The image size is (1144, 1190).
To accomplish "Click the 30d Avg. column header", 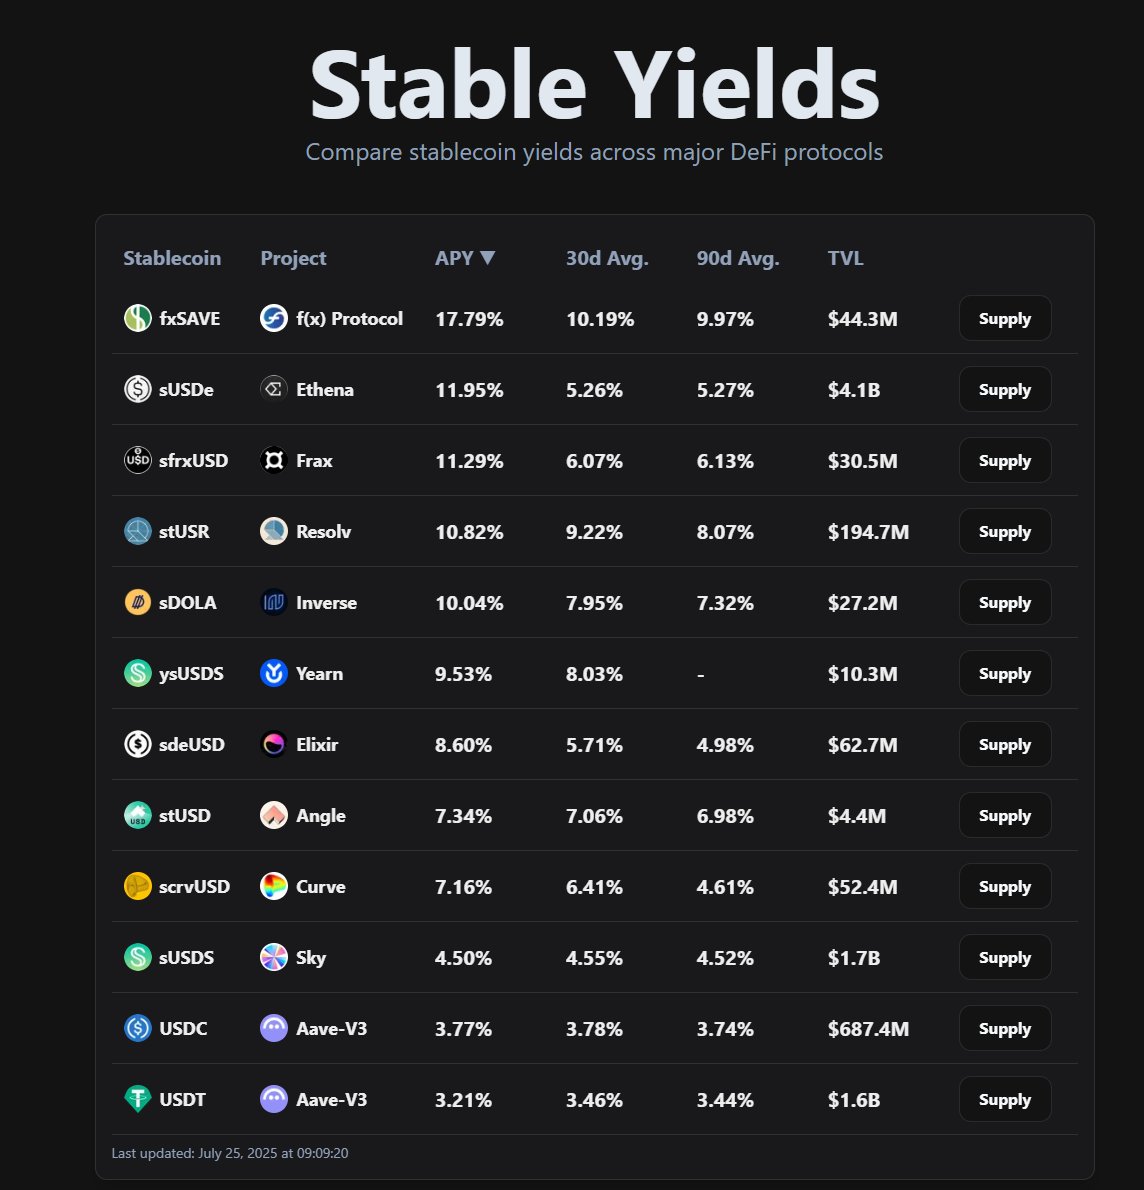I will click(606, 257).
